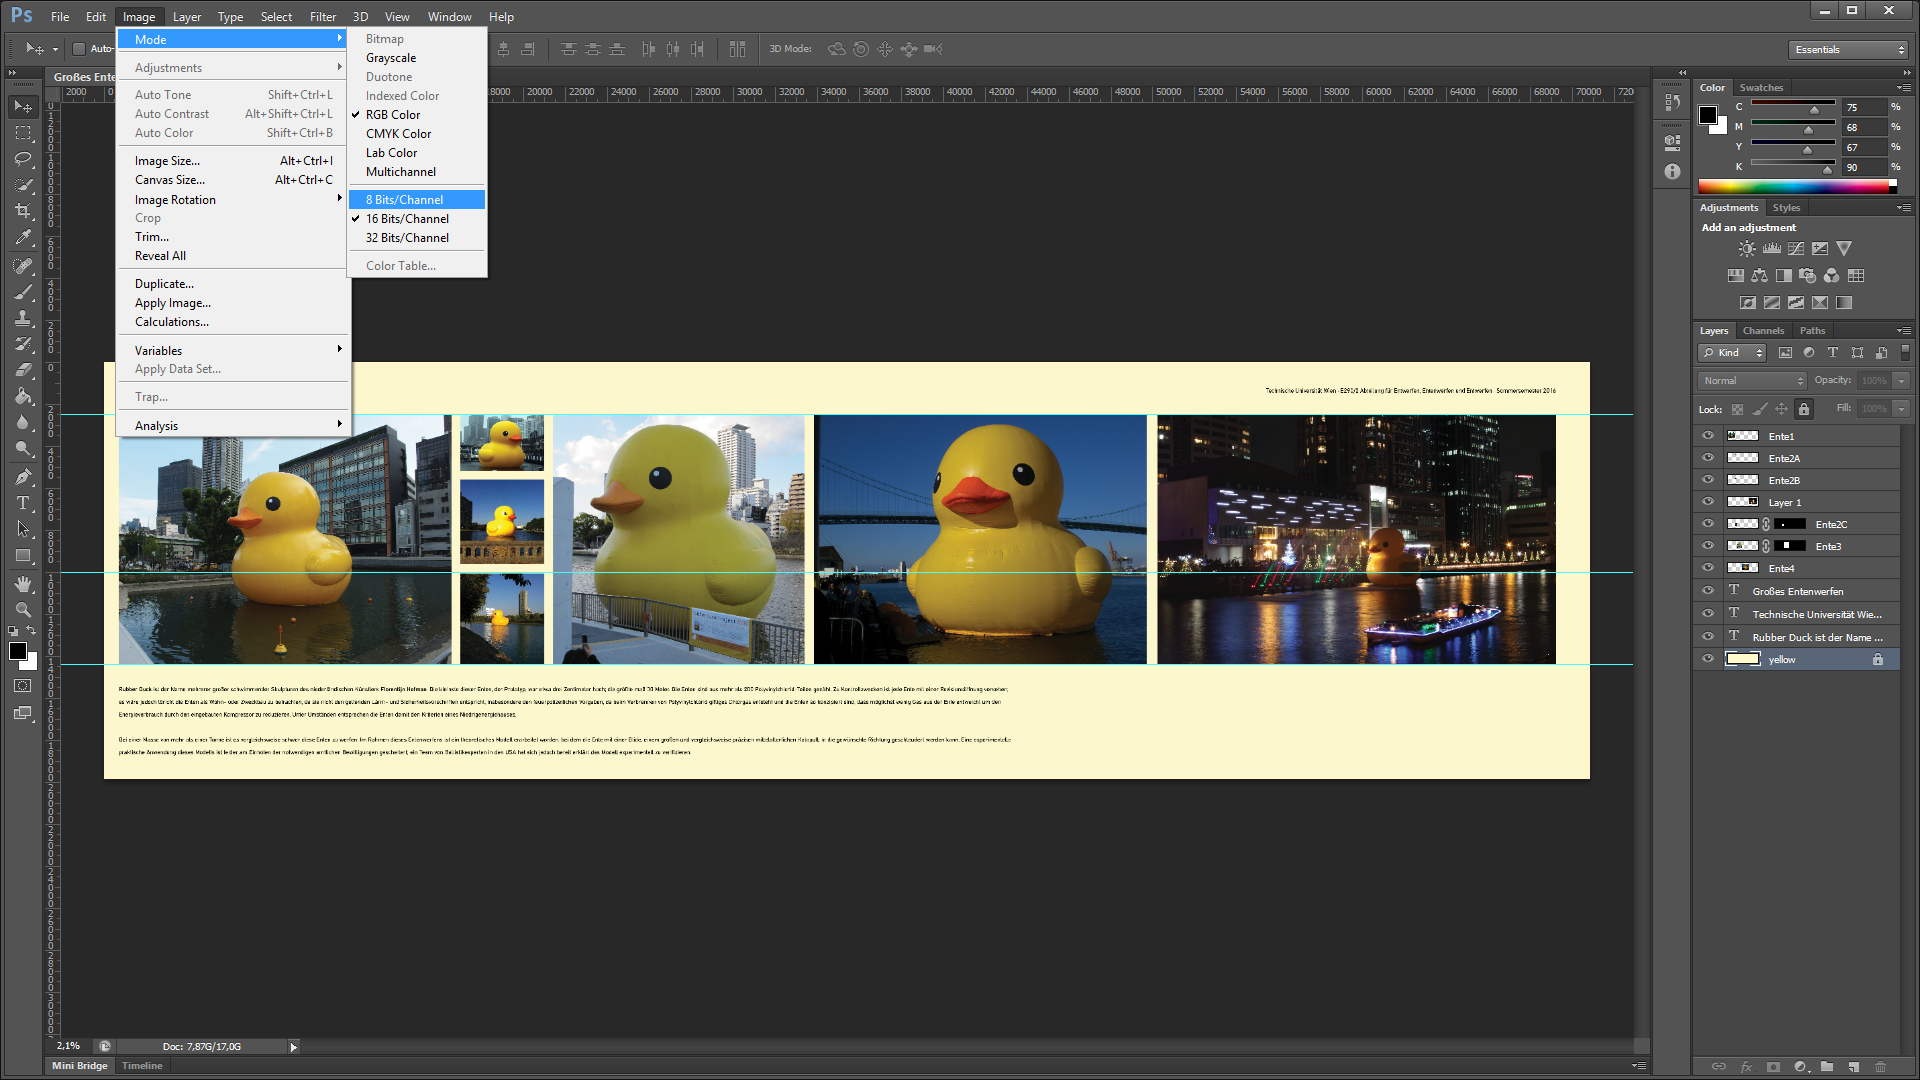Choose CMYK Color mode
1920x1080 pixels.
point(417,134)
